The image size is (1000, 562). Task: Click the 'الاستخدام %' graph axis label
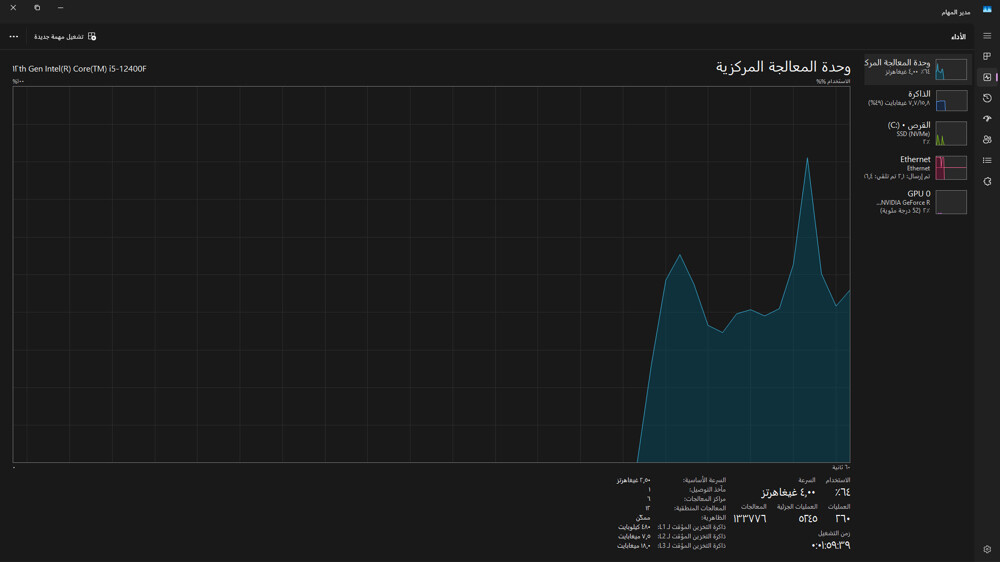click(833, 82)
